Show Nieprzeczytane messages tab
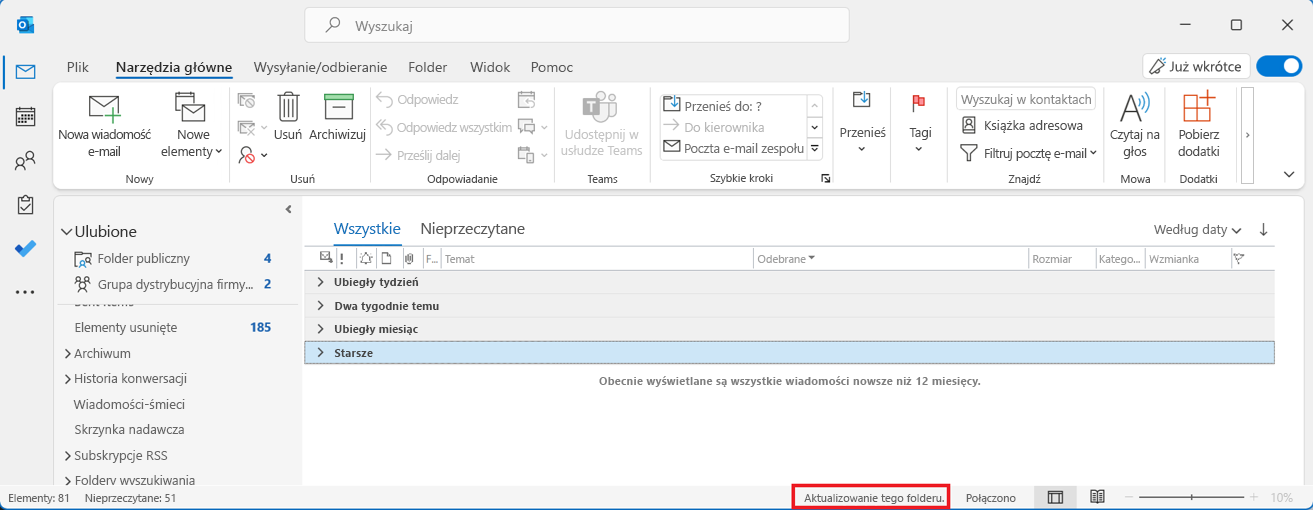The image size is (1313, 510). pos(472,228)
